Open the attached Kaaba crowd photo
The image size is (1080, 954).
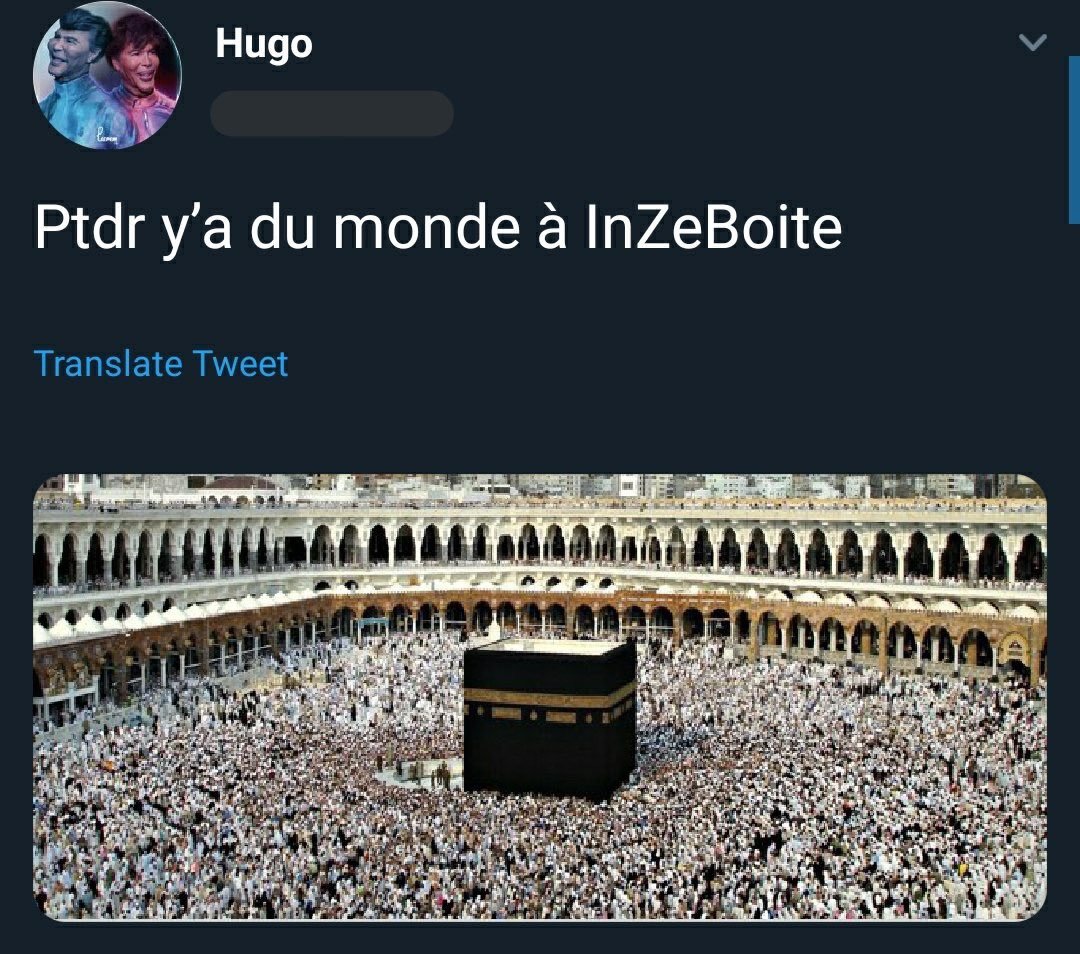[540, 696]
